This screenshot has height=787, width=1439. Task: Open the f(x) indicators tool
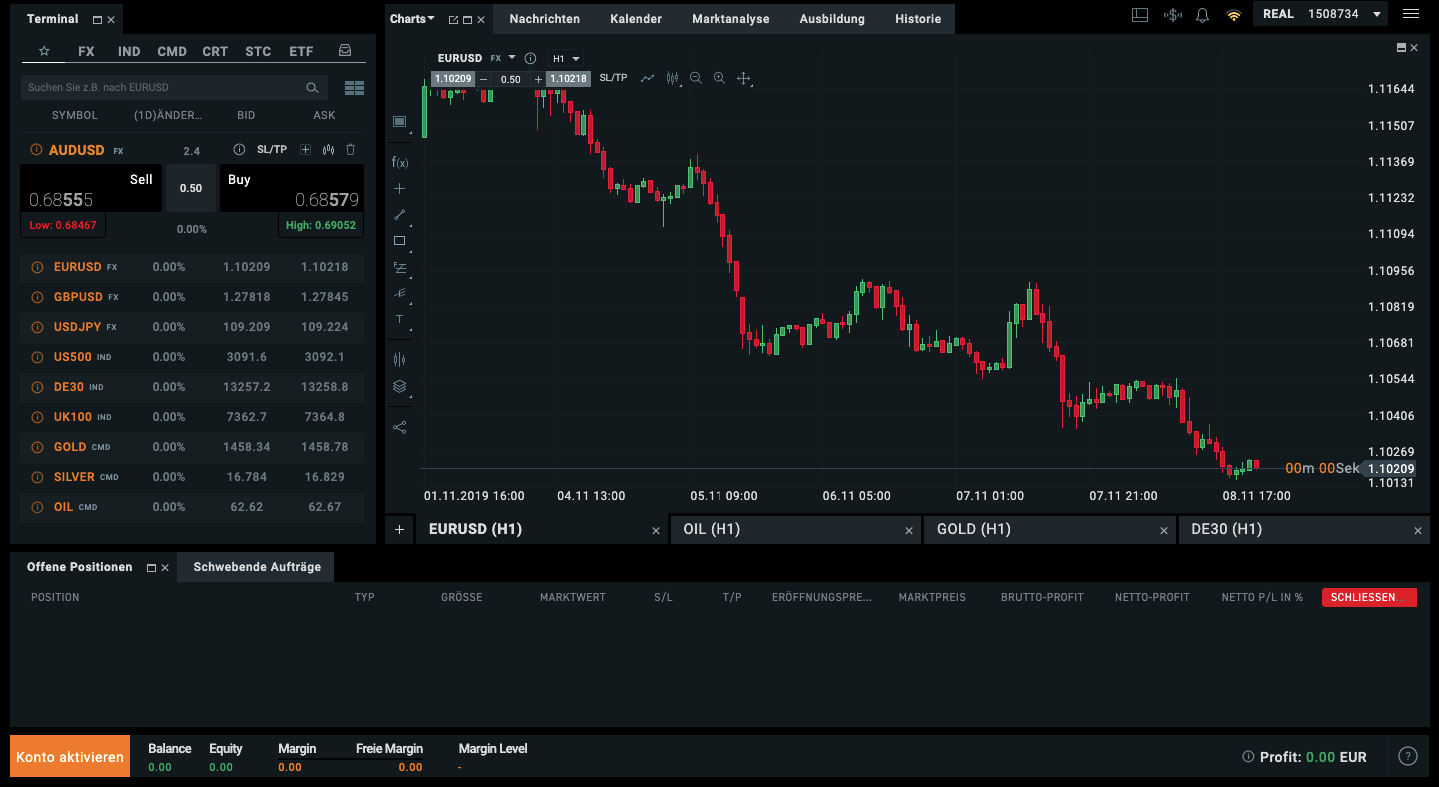coord(400,162)
